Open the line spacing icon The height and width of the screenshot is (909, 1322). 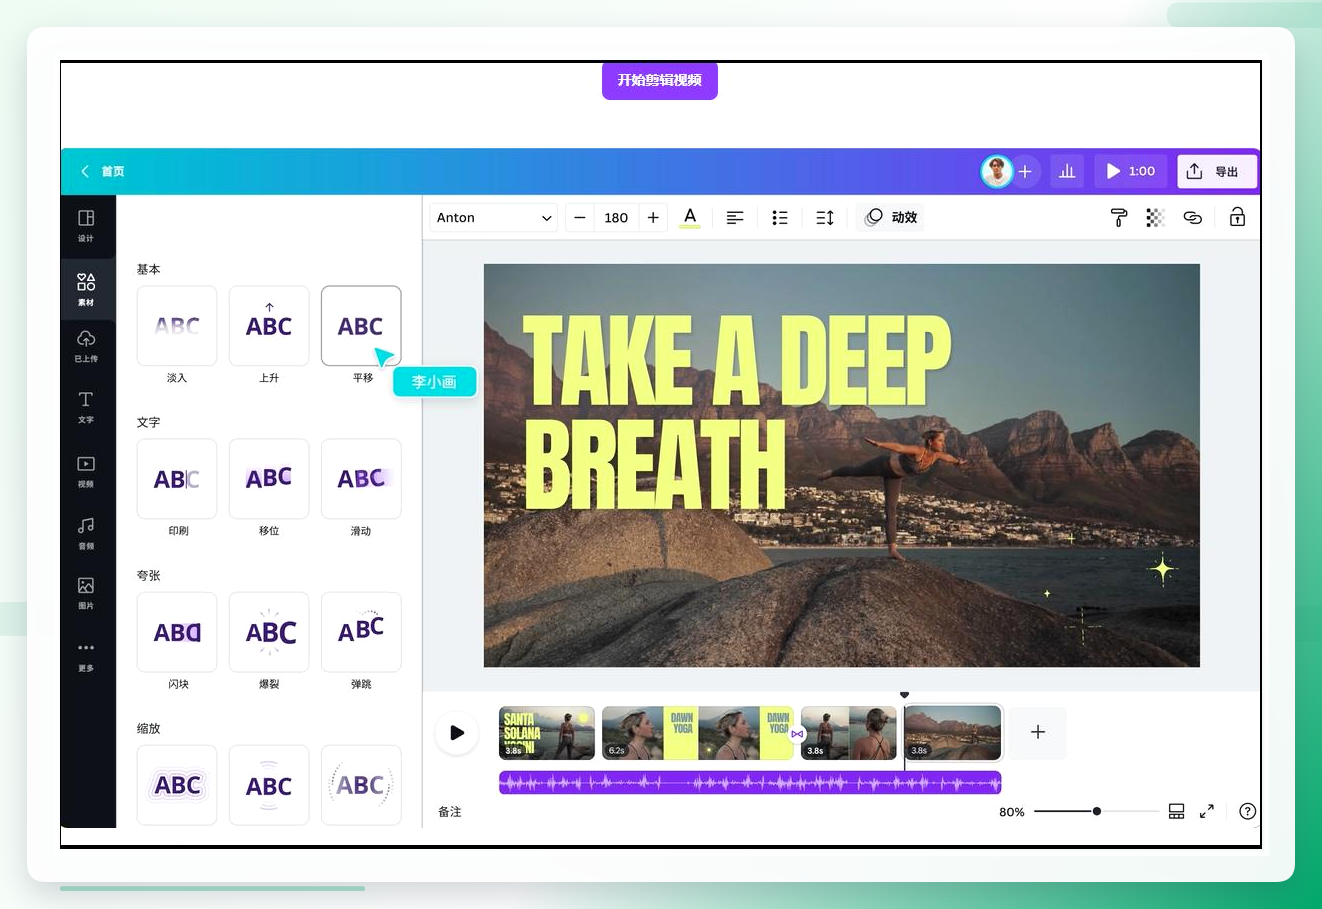point(825,217)
